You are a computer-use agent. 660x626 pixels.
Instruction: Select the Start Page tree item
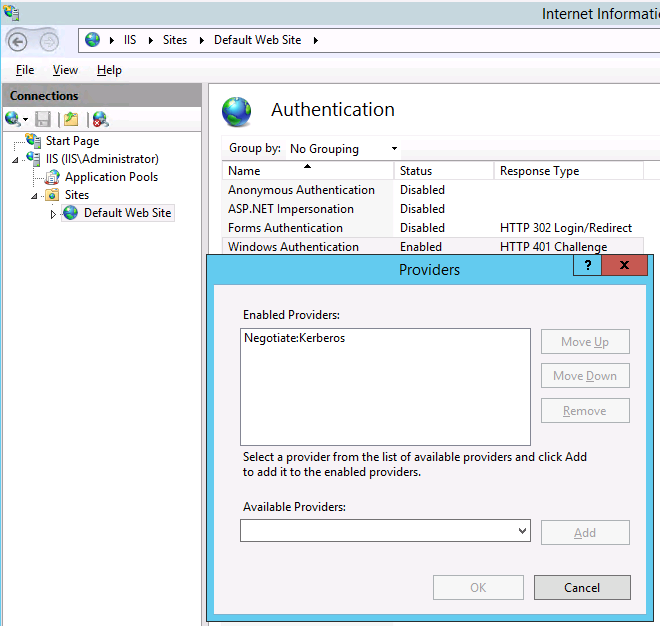pyautogui.click(x=72, y=141)
